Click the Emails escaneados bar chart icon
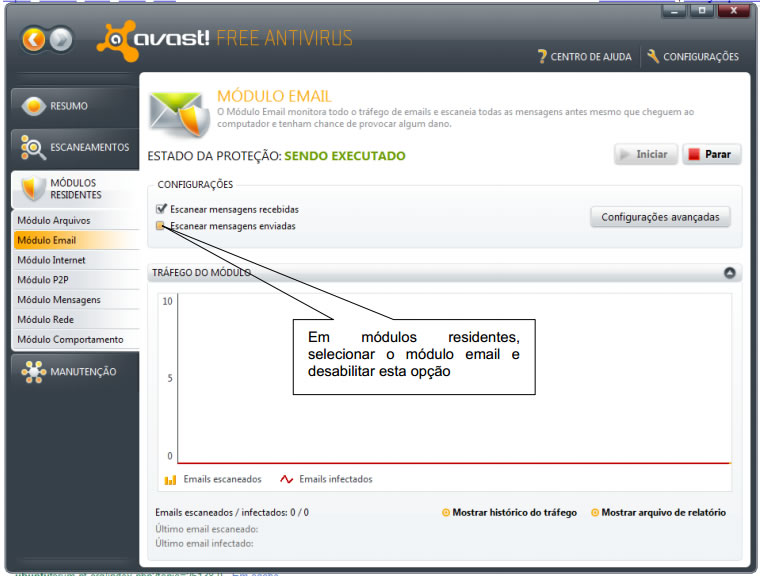 [170, 480]
